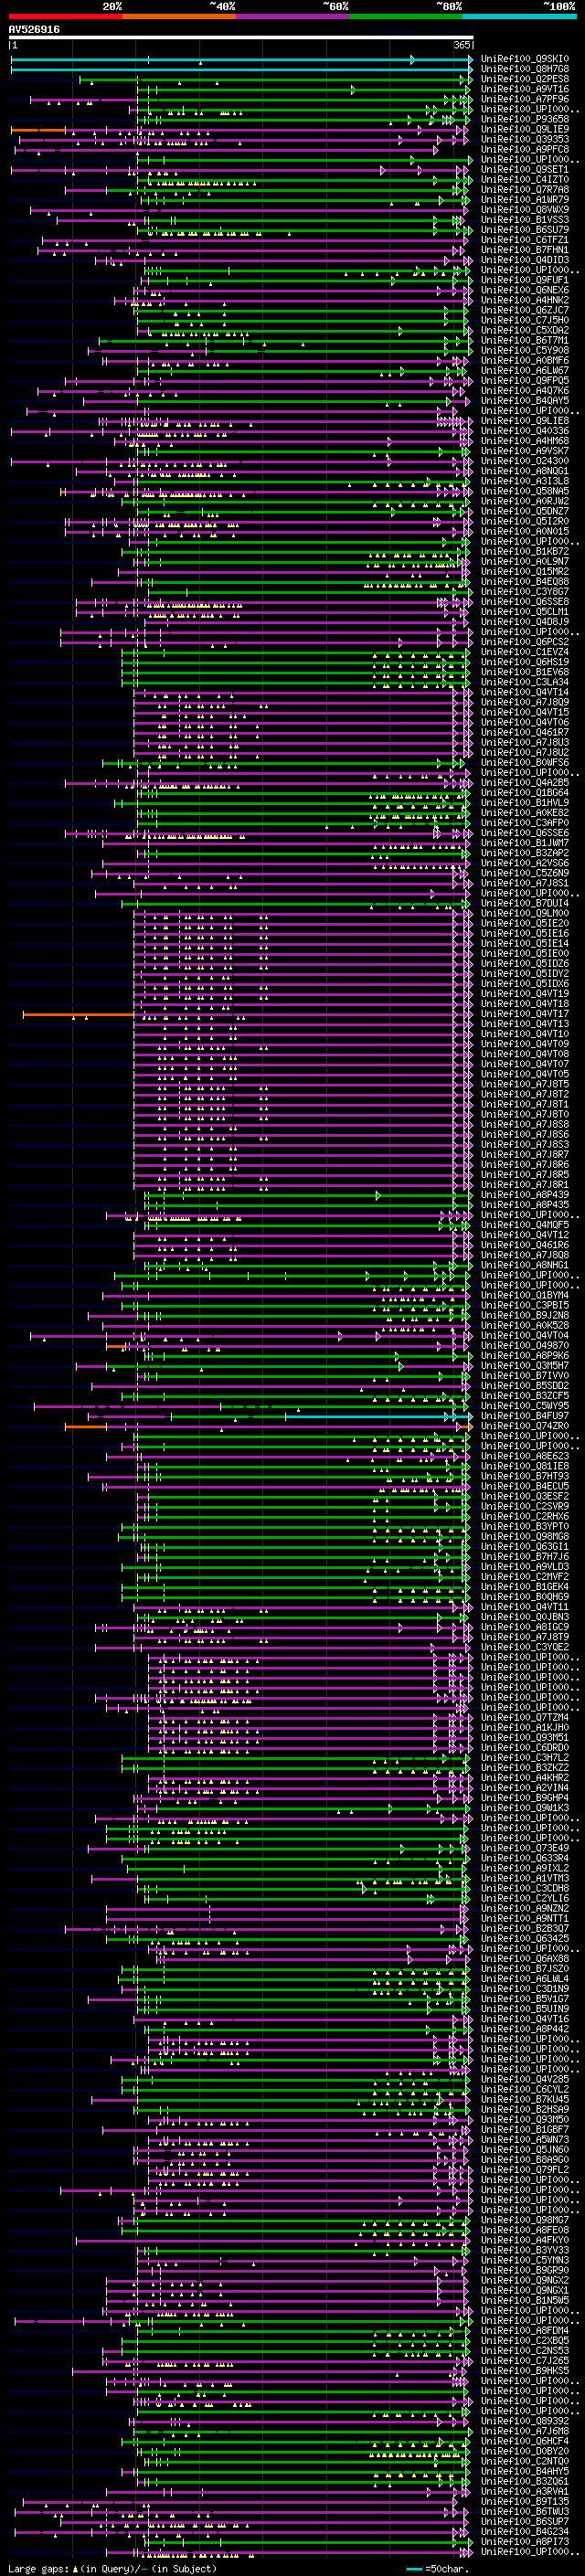
Task: Select label UniRef100_C3PBI5
Action: [x=525, y=1305]
